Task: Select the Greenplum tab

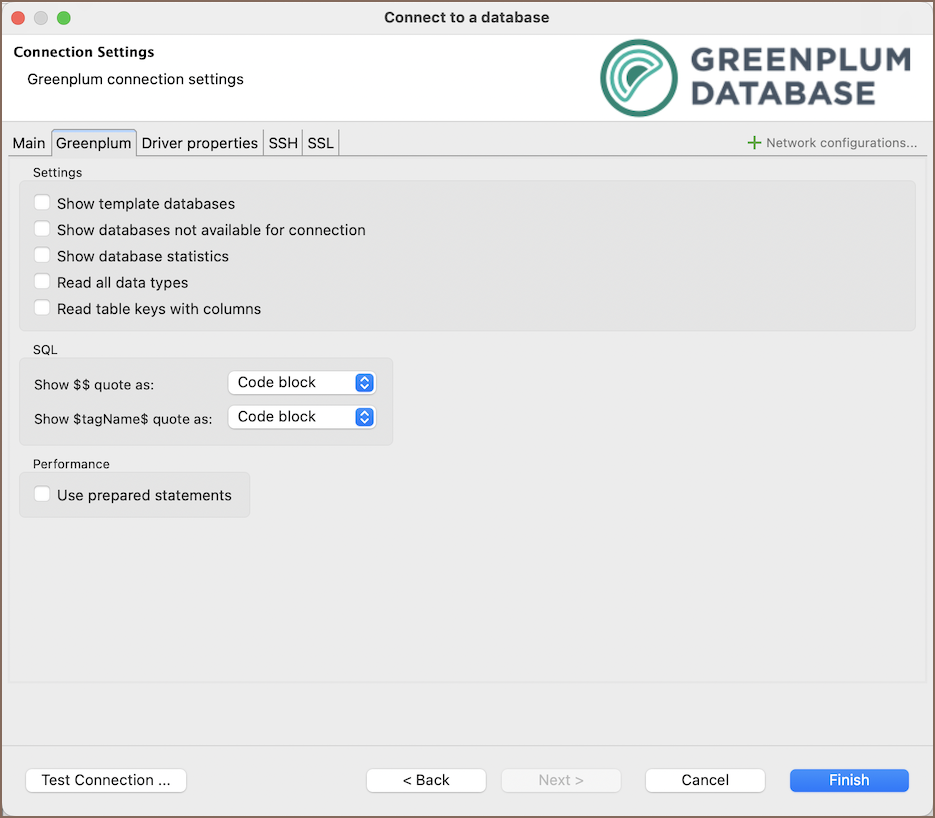Action: tap(94, 143)
